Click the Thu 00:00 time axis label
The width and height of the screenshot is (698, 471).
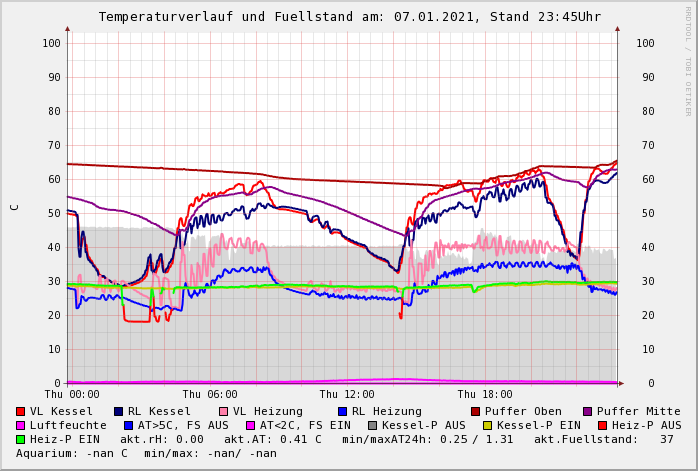pyautogui.click(x=72, y=395)
